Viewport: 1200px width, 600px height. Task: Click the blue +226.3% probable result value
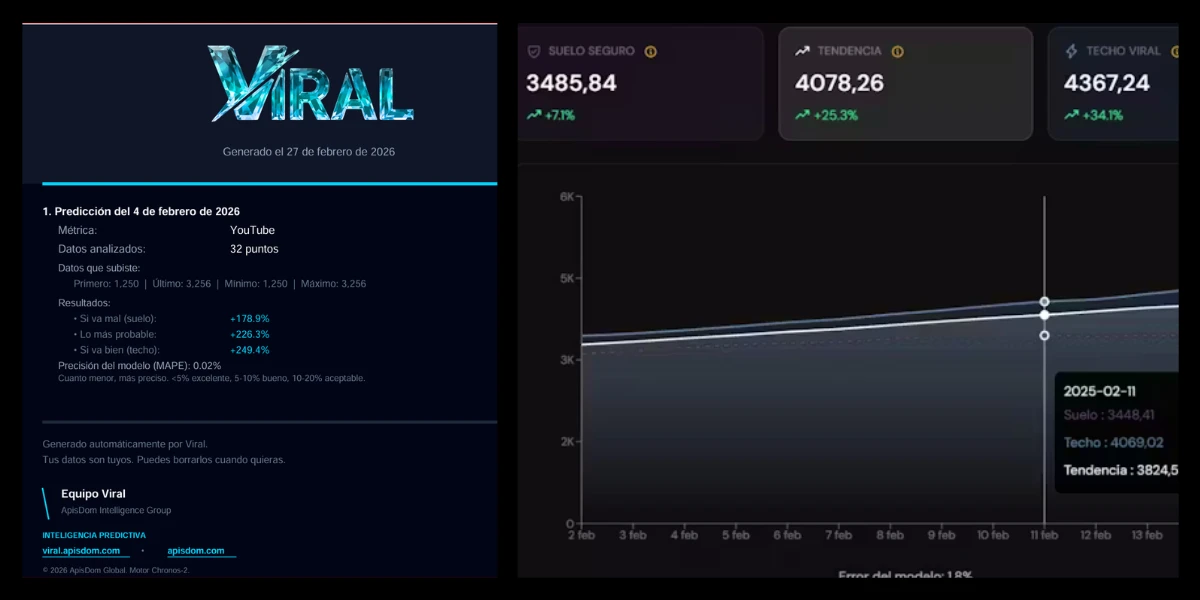coord(248,336)
